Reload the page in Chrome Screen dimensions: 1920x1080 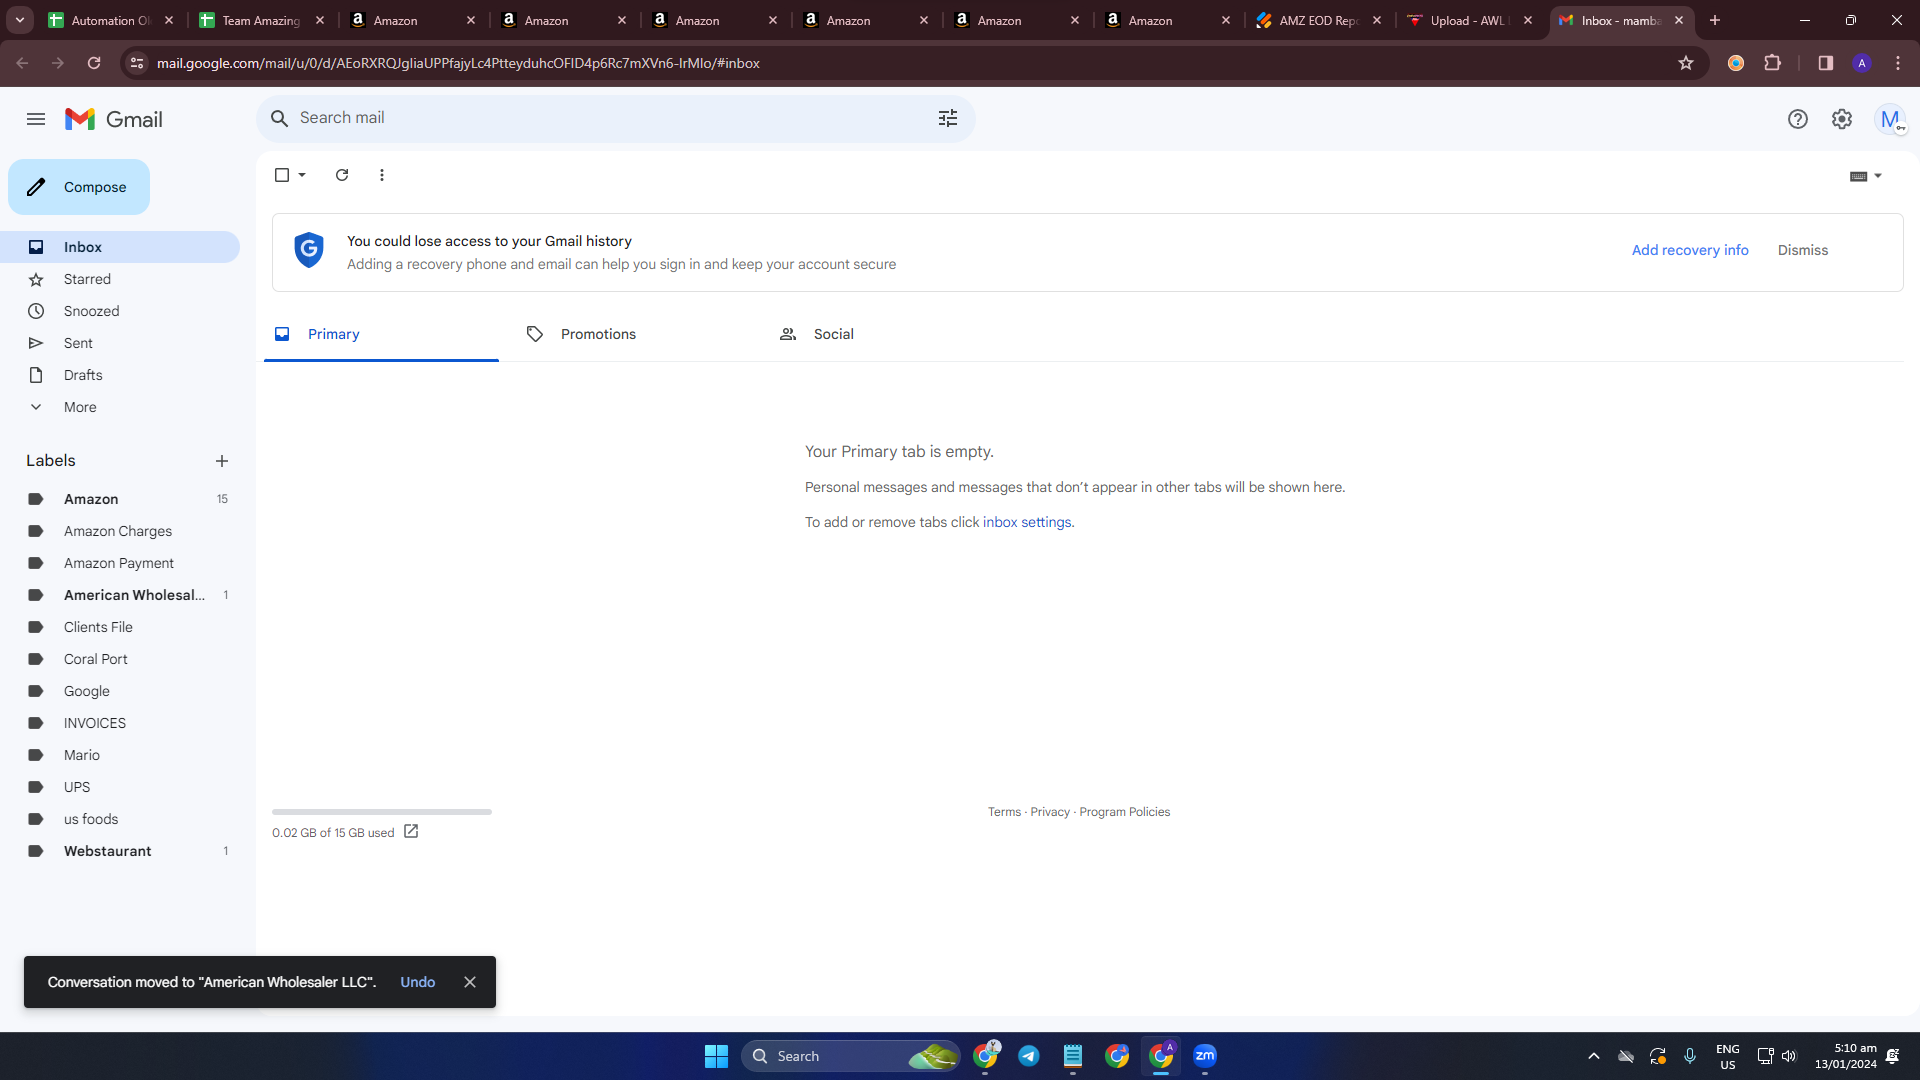pos(94,63)
